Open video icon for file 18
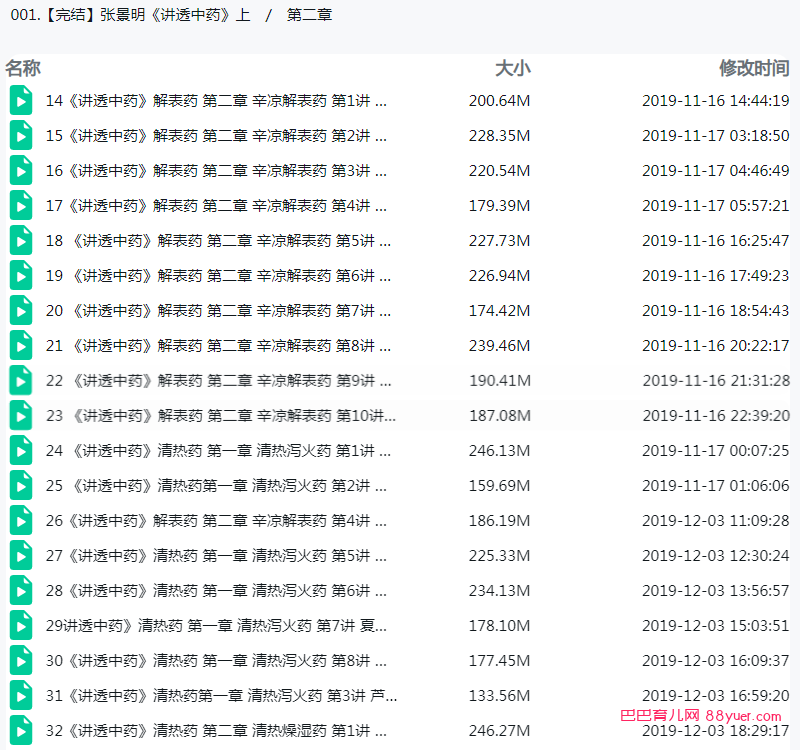This screenshot has width=800, height=750. point(21,241)
